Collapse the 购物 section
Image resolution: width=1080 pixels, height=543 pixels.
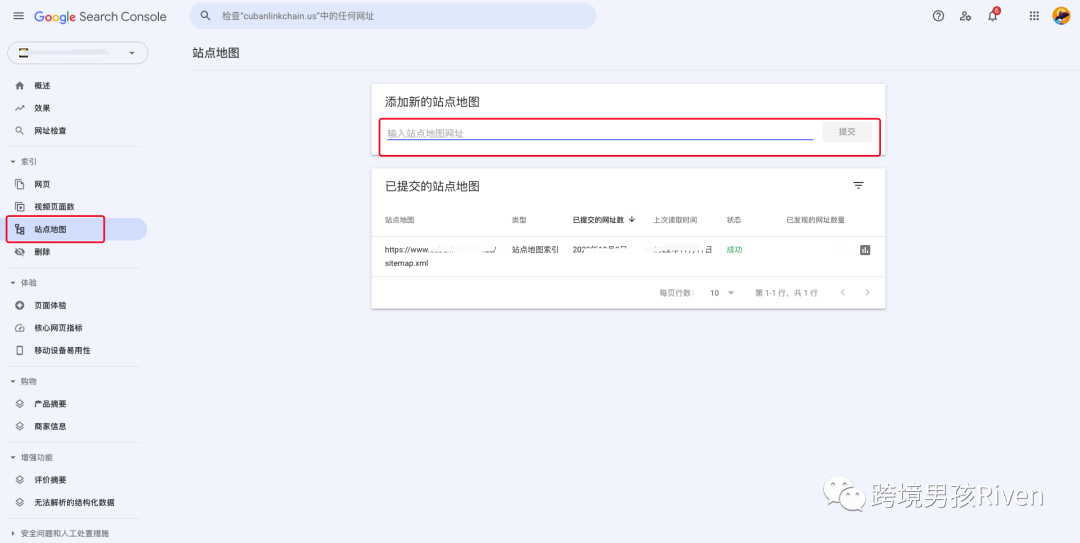click(24, 381)
